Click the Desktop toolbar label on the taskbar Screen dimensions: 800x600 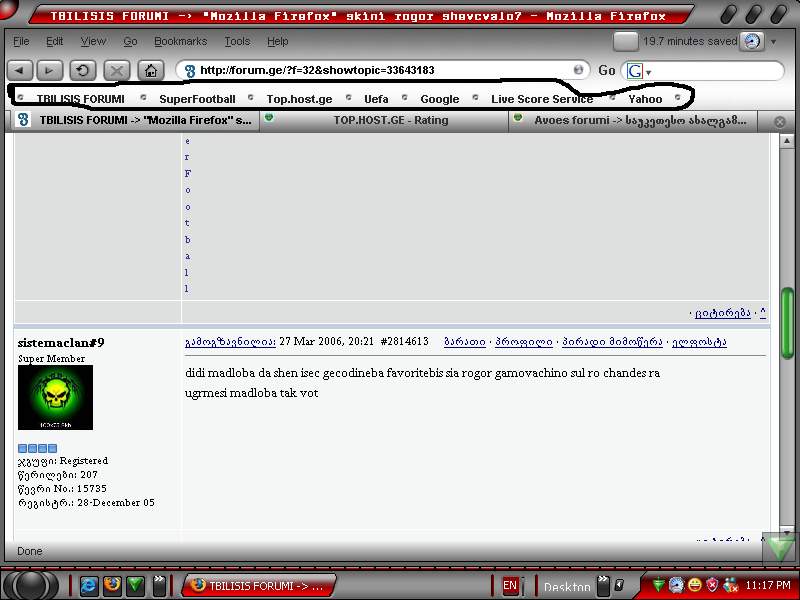567,587
